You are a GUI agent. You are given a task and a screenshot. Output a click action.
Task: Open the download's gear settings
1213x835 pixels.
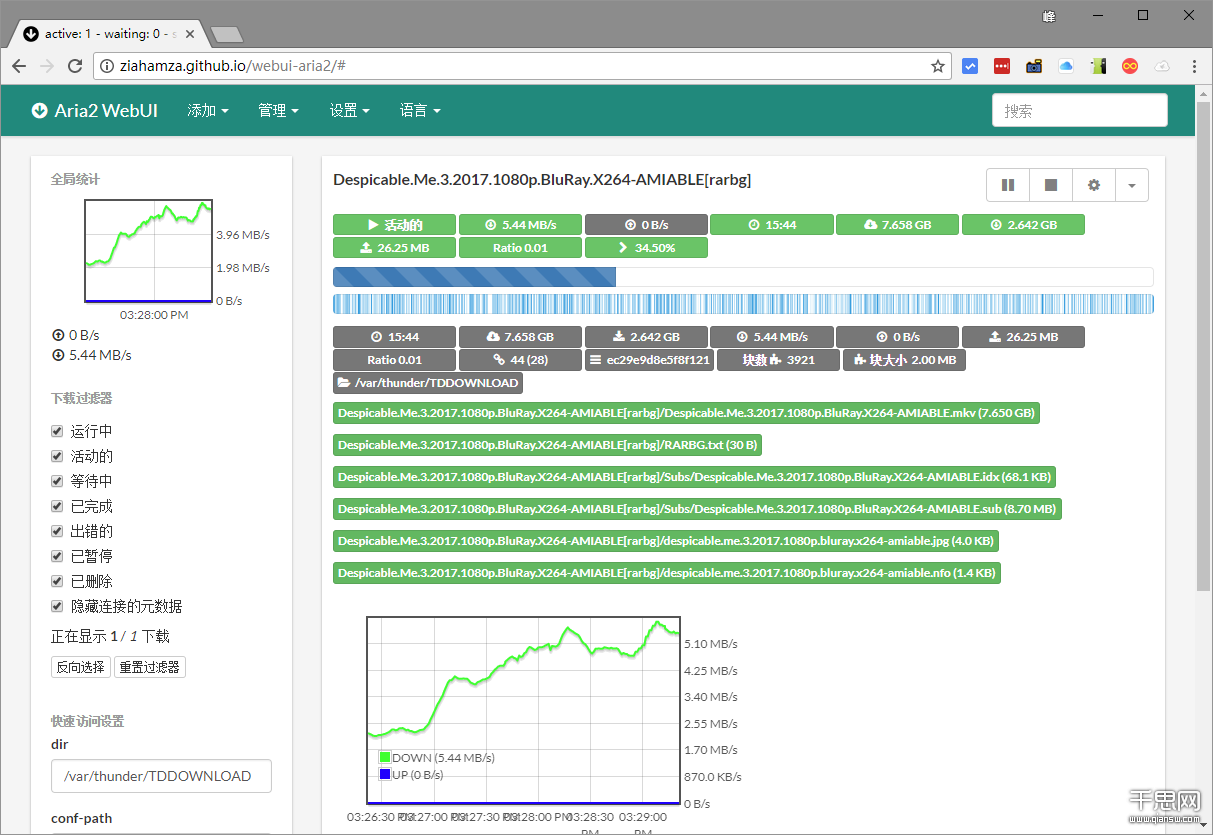(x=1094, y=185)
